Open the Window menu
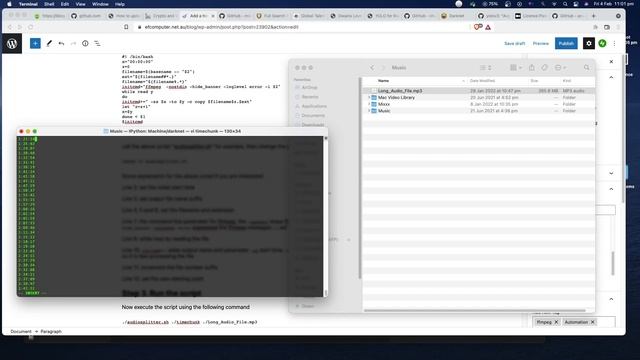This screenshot has height=360, width=640. pos(100,4)
